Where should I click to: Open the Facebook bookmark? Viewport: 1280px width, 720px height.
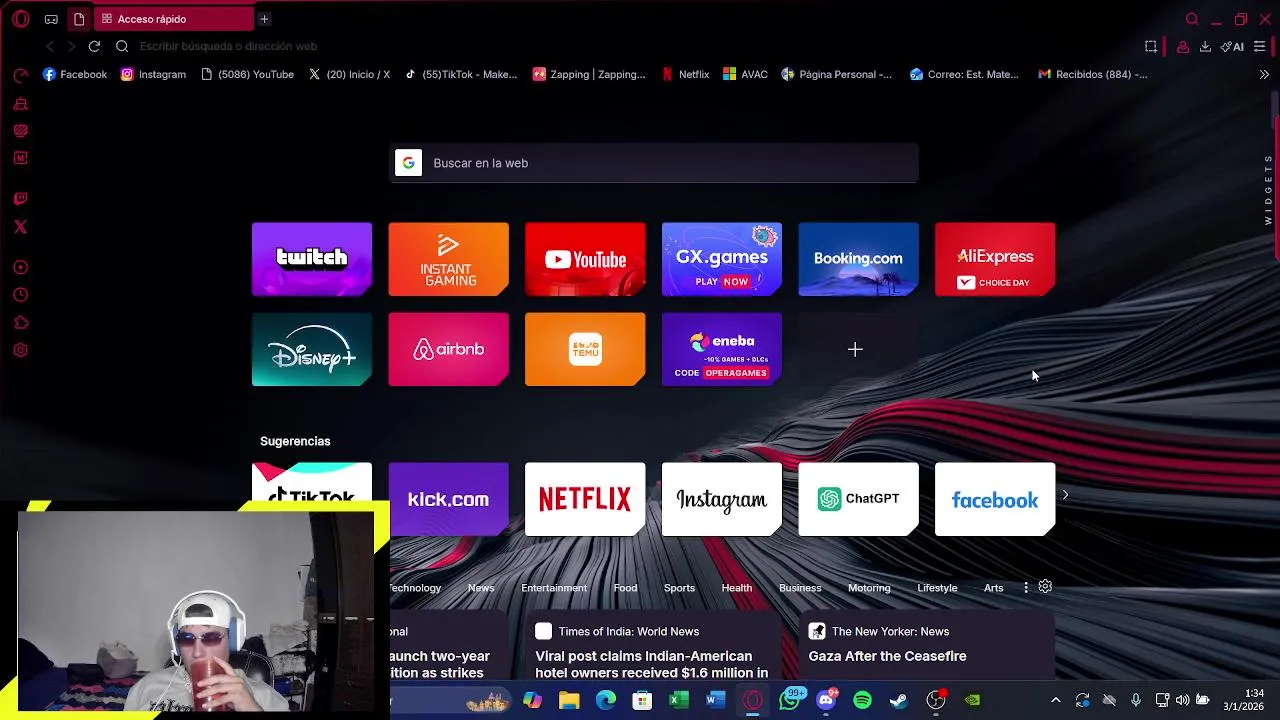[75, 74]
